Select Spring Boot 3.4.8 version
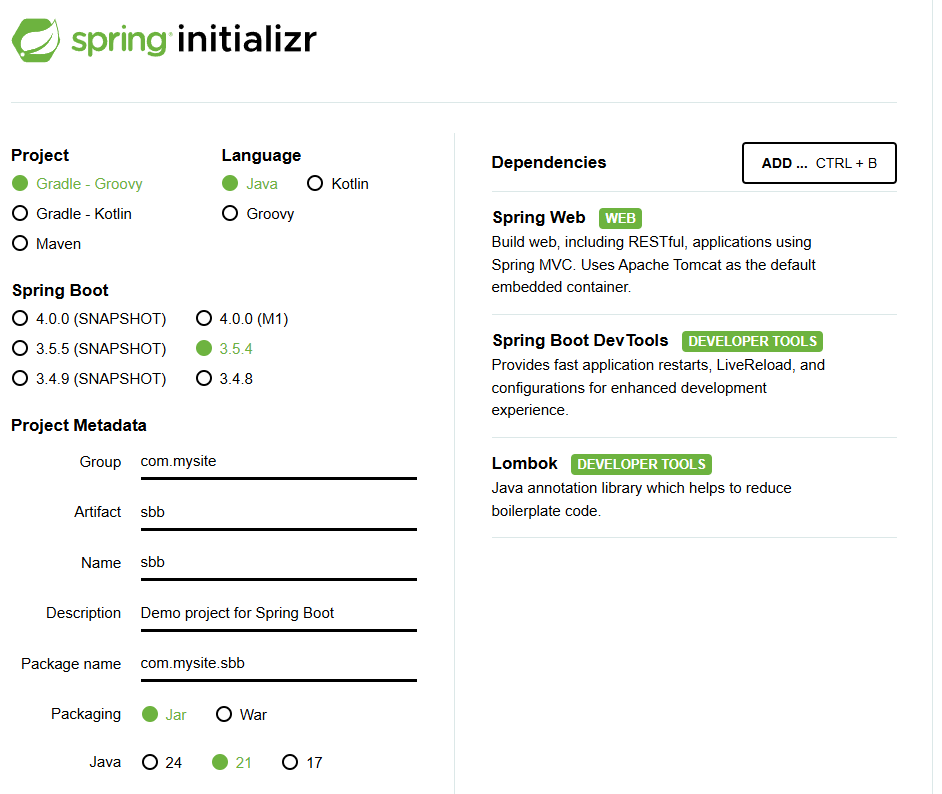Viewport: 942px width, 794px height. 225,379
